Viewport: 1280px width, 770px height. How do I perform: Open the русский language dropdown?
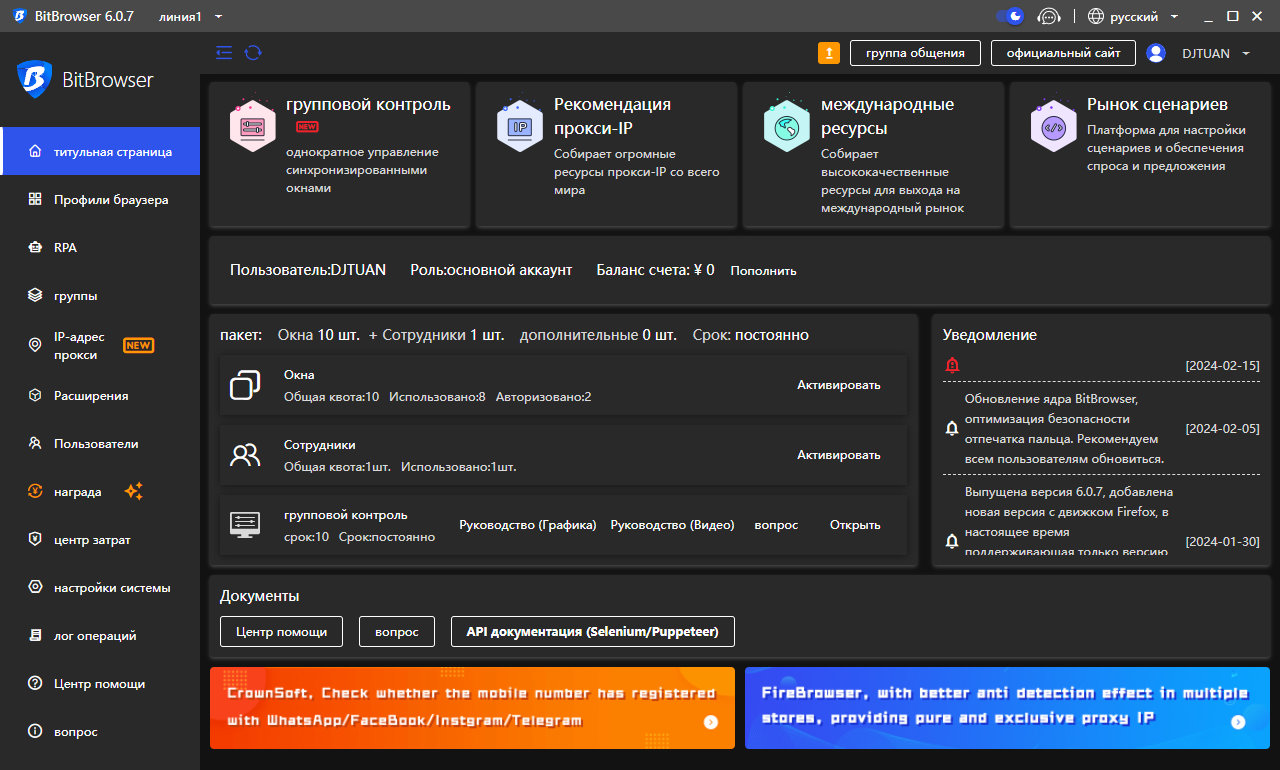point(1133,16)
